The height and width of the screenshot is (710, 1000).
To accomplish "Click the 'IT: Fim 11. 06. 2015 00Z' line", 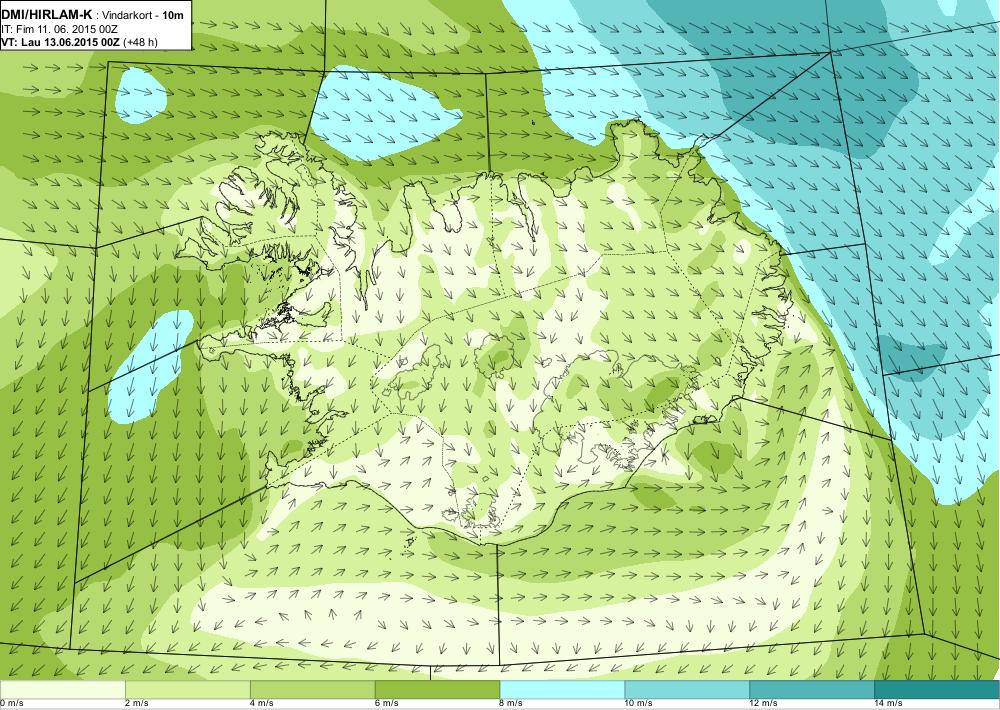I will tap(59, 29).
